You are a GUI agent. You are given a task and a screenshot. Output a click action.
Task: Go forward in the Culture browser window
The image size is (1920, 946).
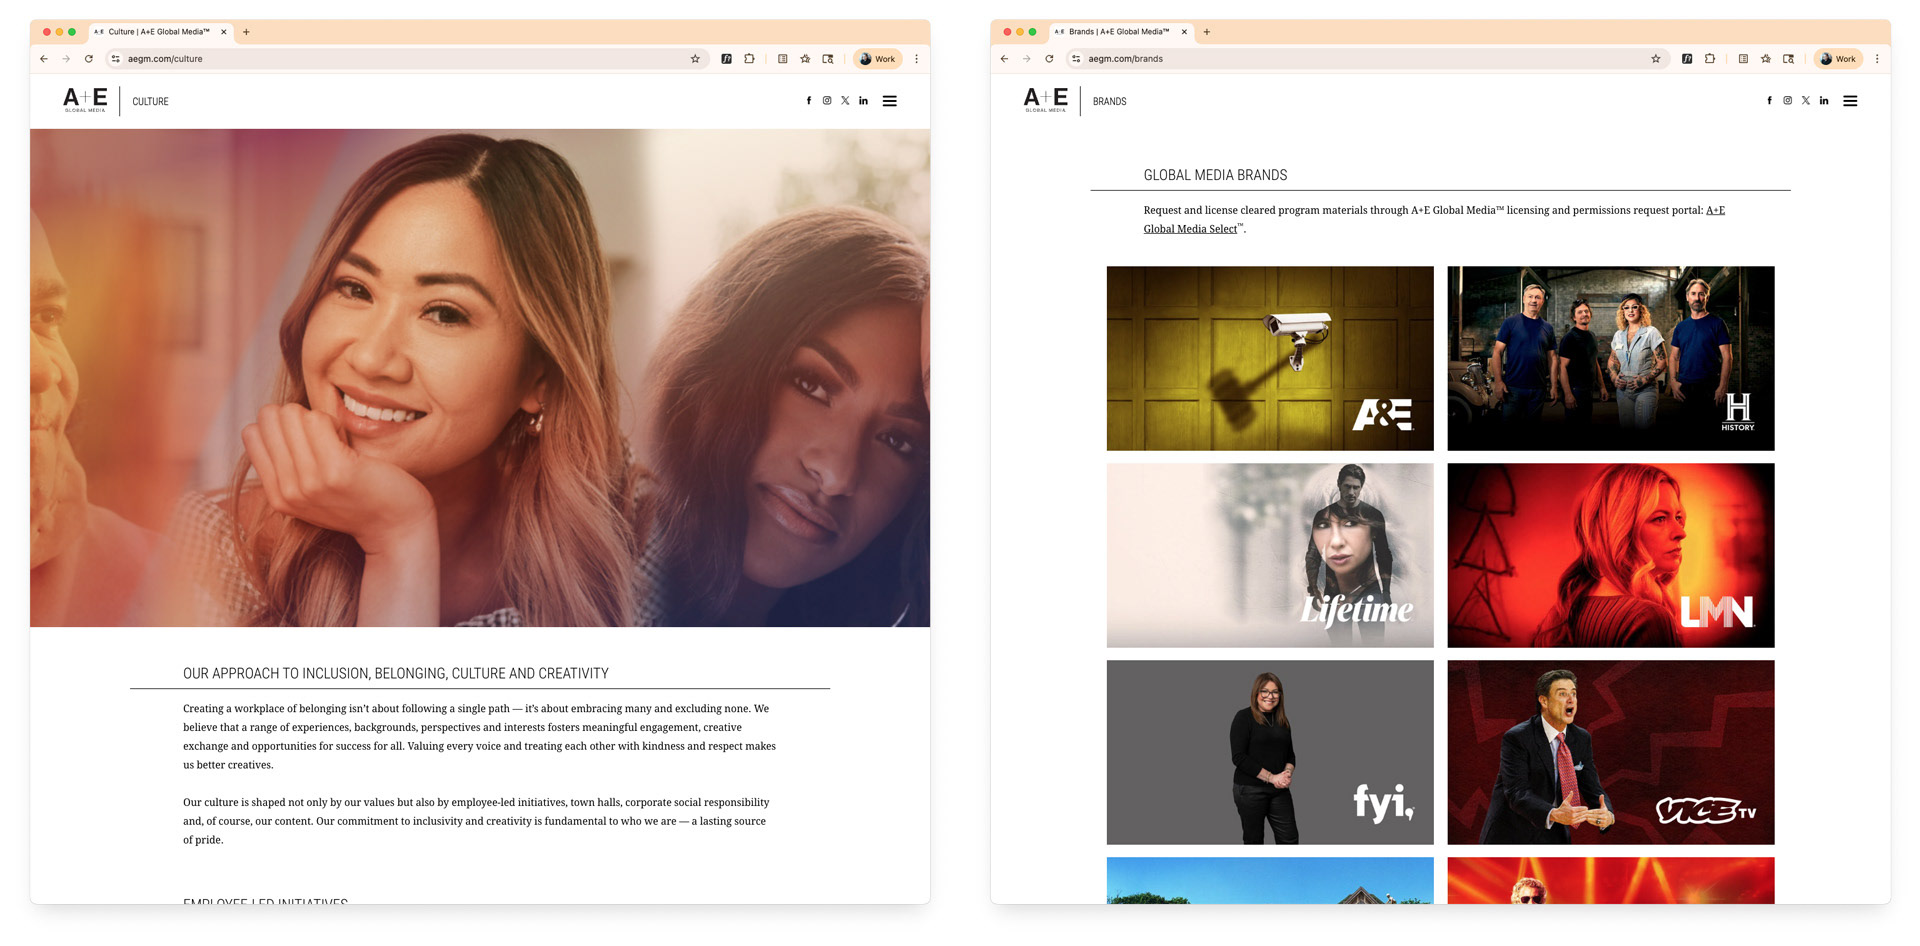[66, 59]
